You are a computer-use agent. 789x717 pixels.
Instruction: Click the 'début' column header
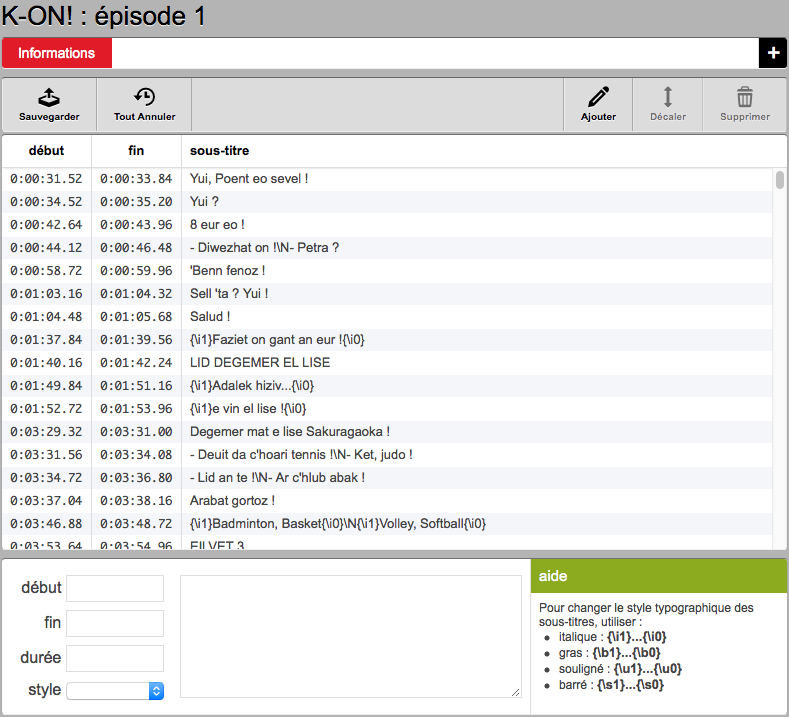47,151
